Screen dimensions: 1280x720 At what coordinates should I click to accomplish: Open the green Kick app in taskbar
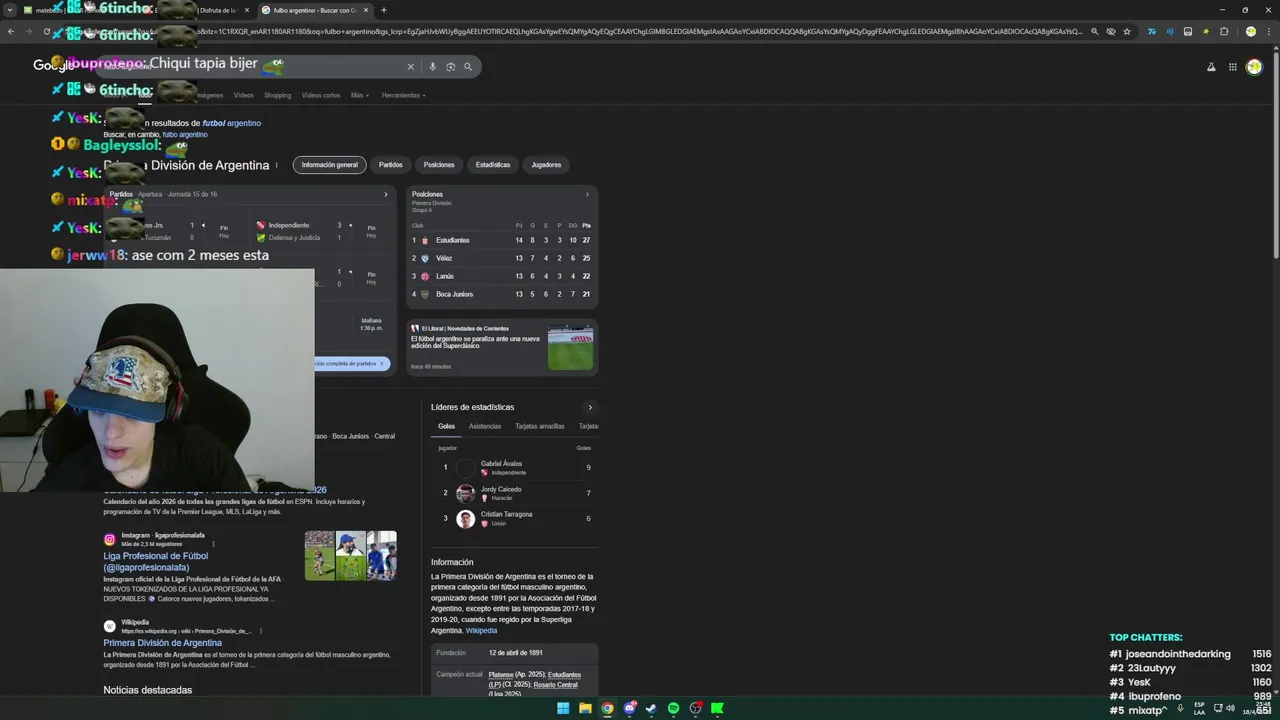click(717, 708)
